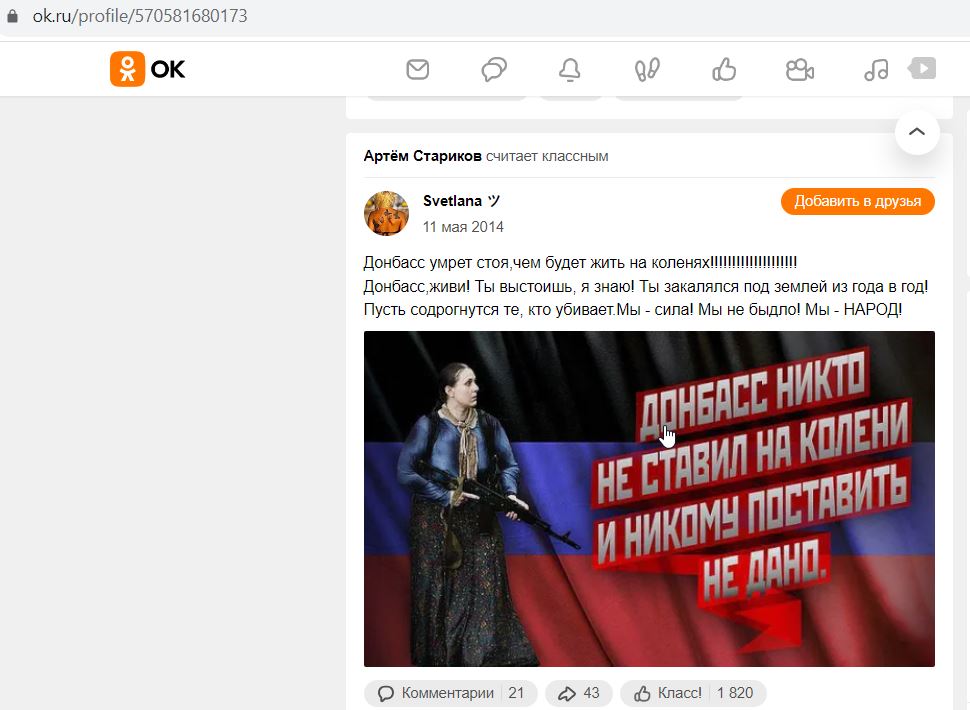Open the events thumbs-up icon in header
The width and height of the screenshot is (970, 710).
click(724, 69)
